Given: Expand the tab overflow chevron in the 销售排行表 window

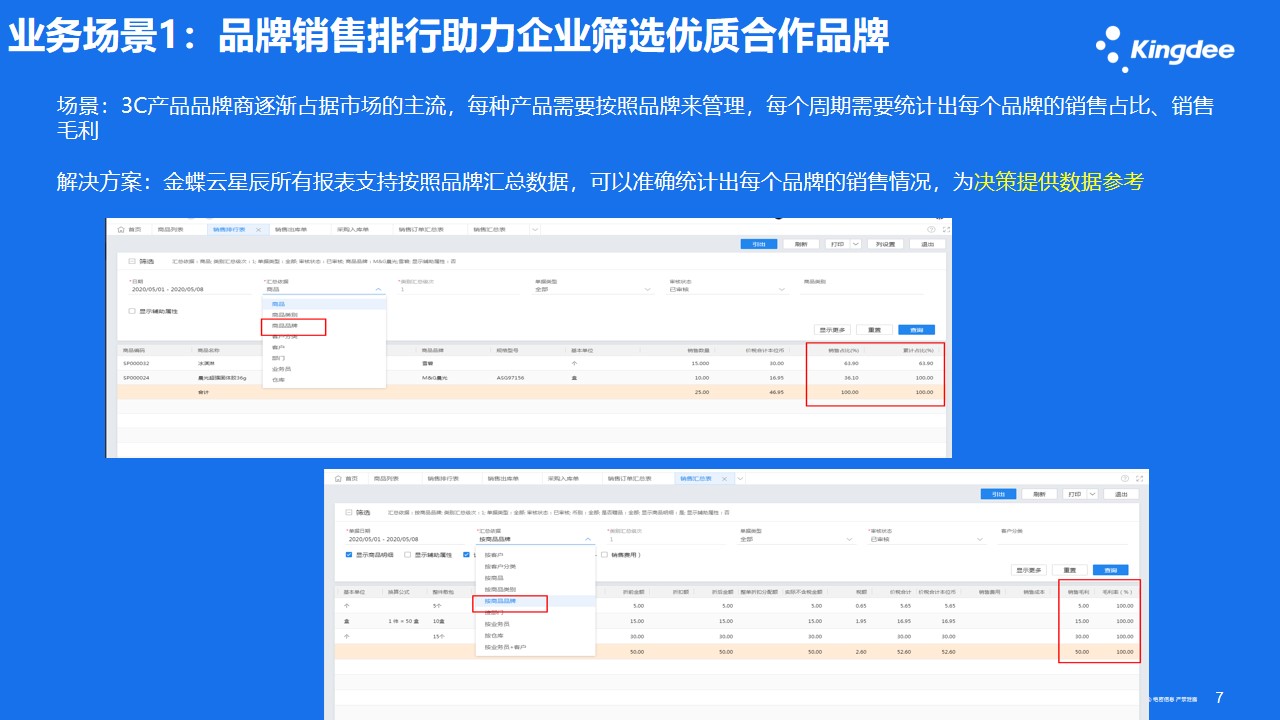Looking at the screenshot, I should point(535,230).
